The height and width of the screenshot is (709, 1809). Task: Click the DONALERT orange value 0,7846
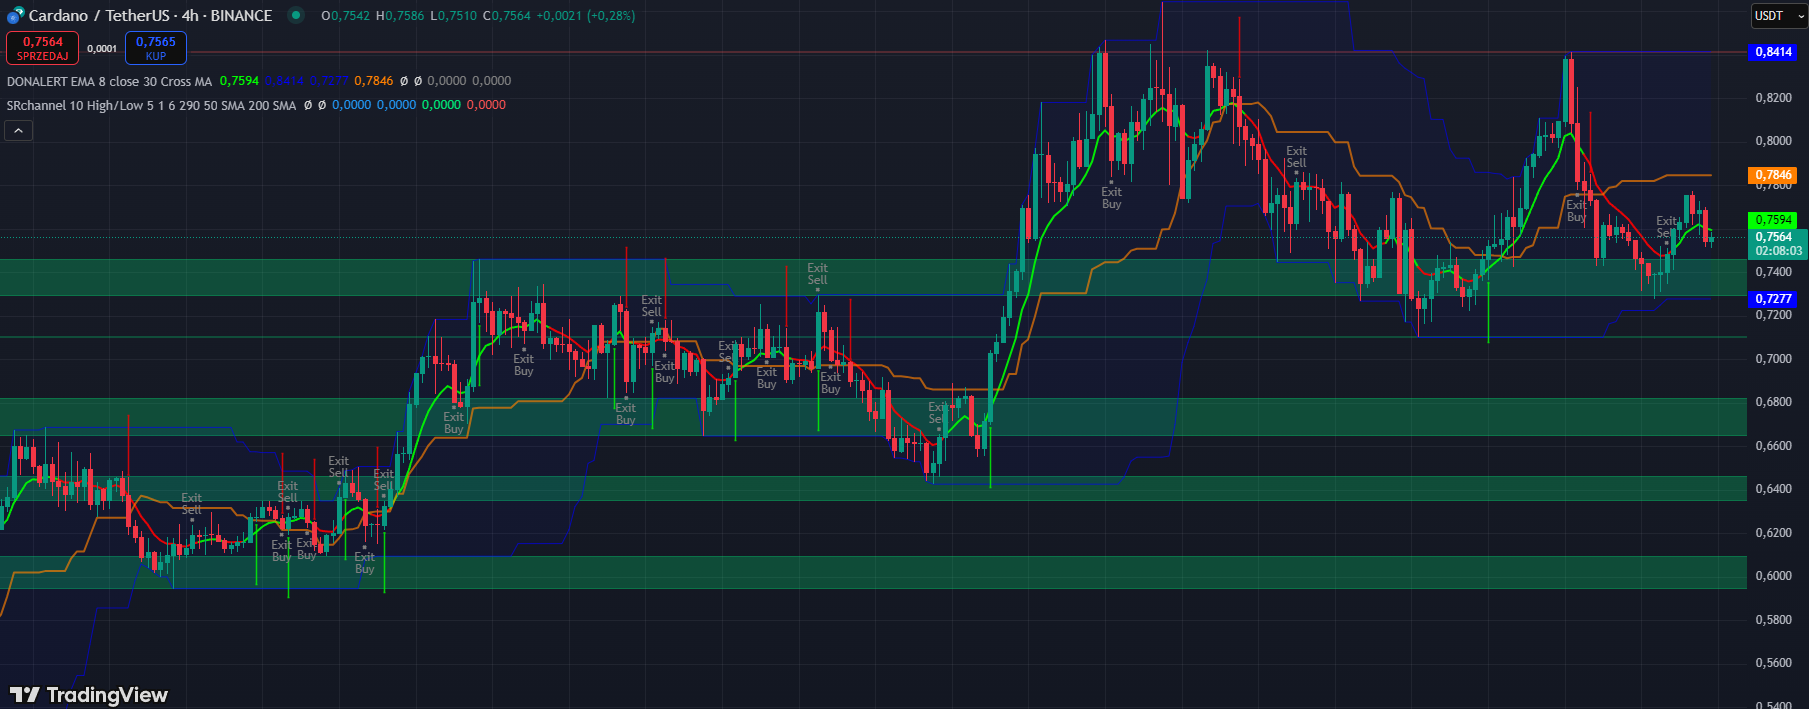373,81
